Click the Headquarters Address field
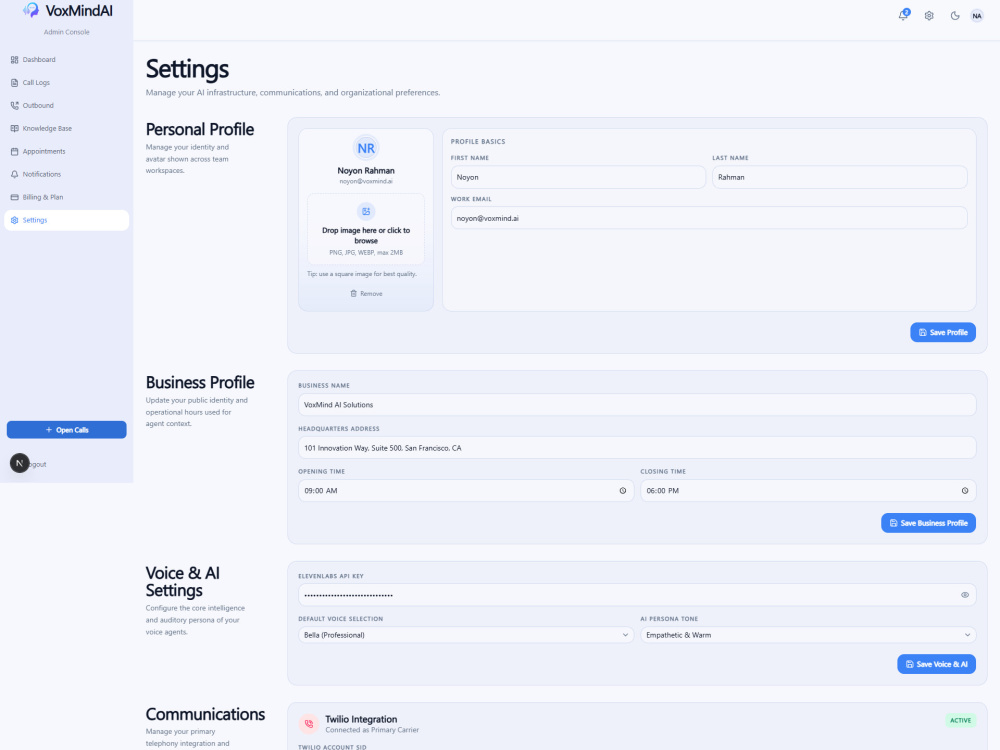1000x750 pixels. pos(637,448)
